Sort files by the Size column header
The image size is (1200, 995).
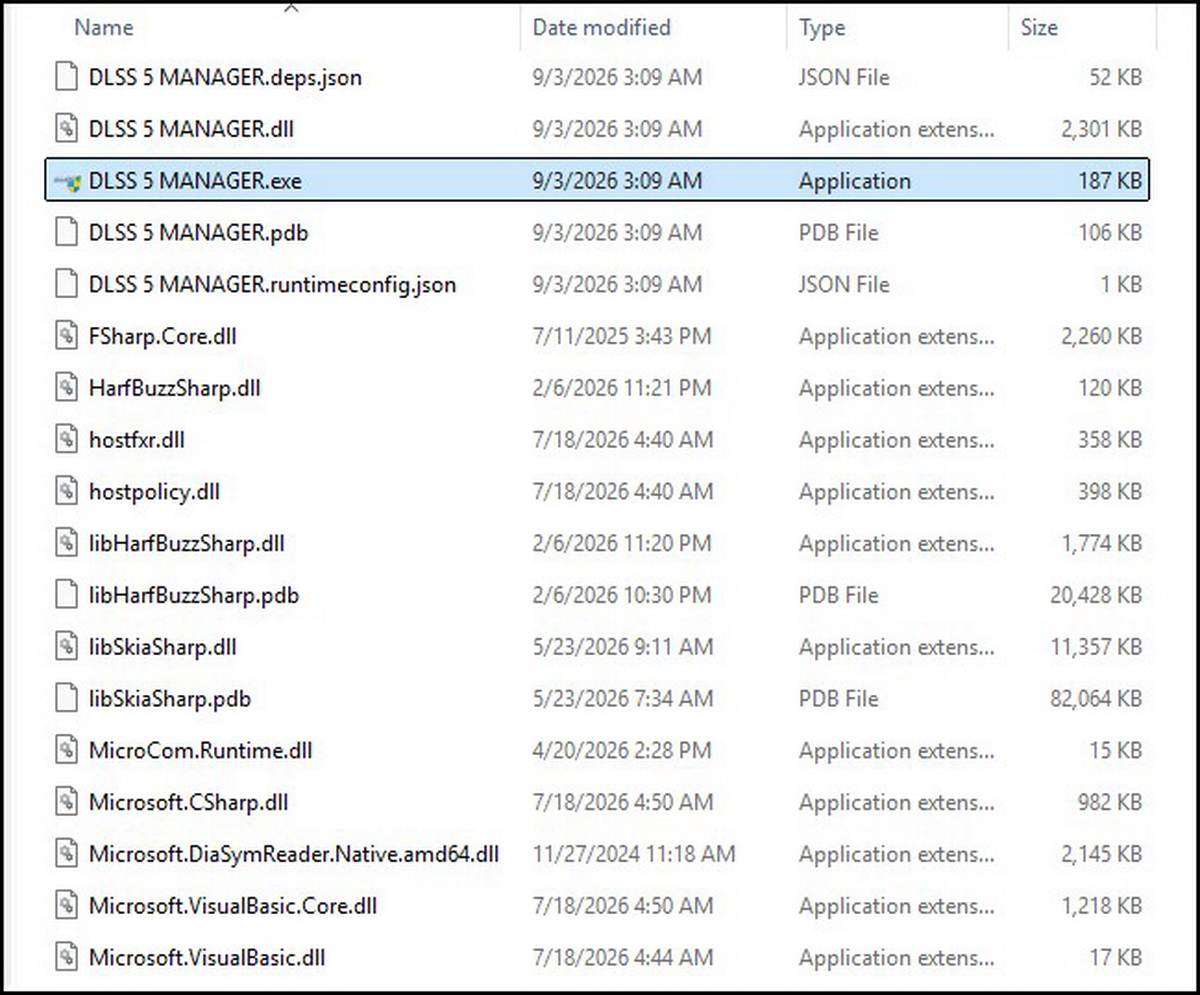1039,27
